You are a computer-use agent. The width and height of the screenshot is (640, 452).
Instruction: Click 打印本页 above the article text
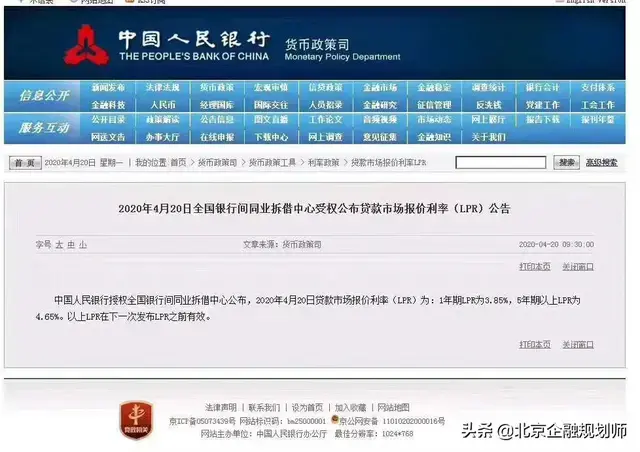pos(535,267)
